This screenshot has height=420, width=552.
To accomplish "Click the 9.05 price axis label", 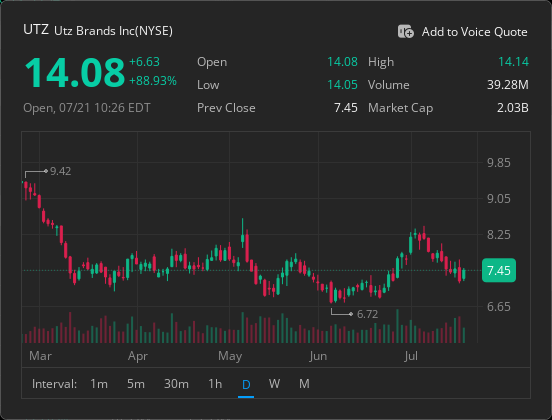I will click(498, 199).
